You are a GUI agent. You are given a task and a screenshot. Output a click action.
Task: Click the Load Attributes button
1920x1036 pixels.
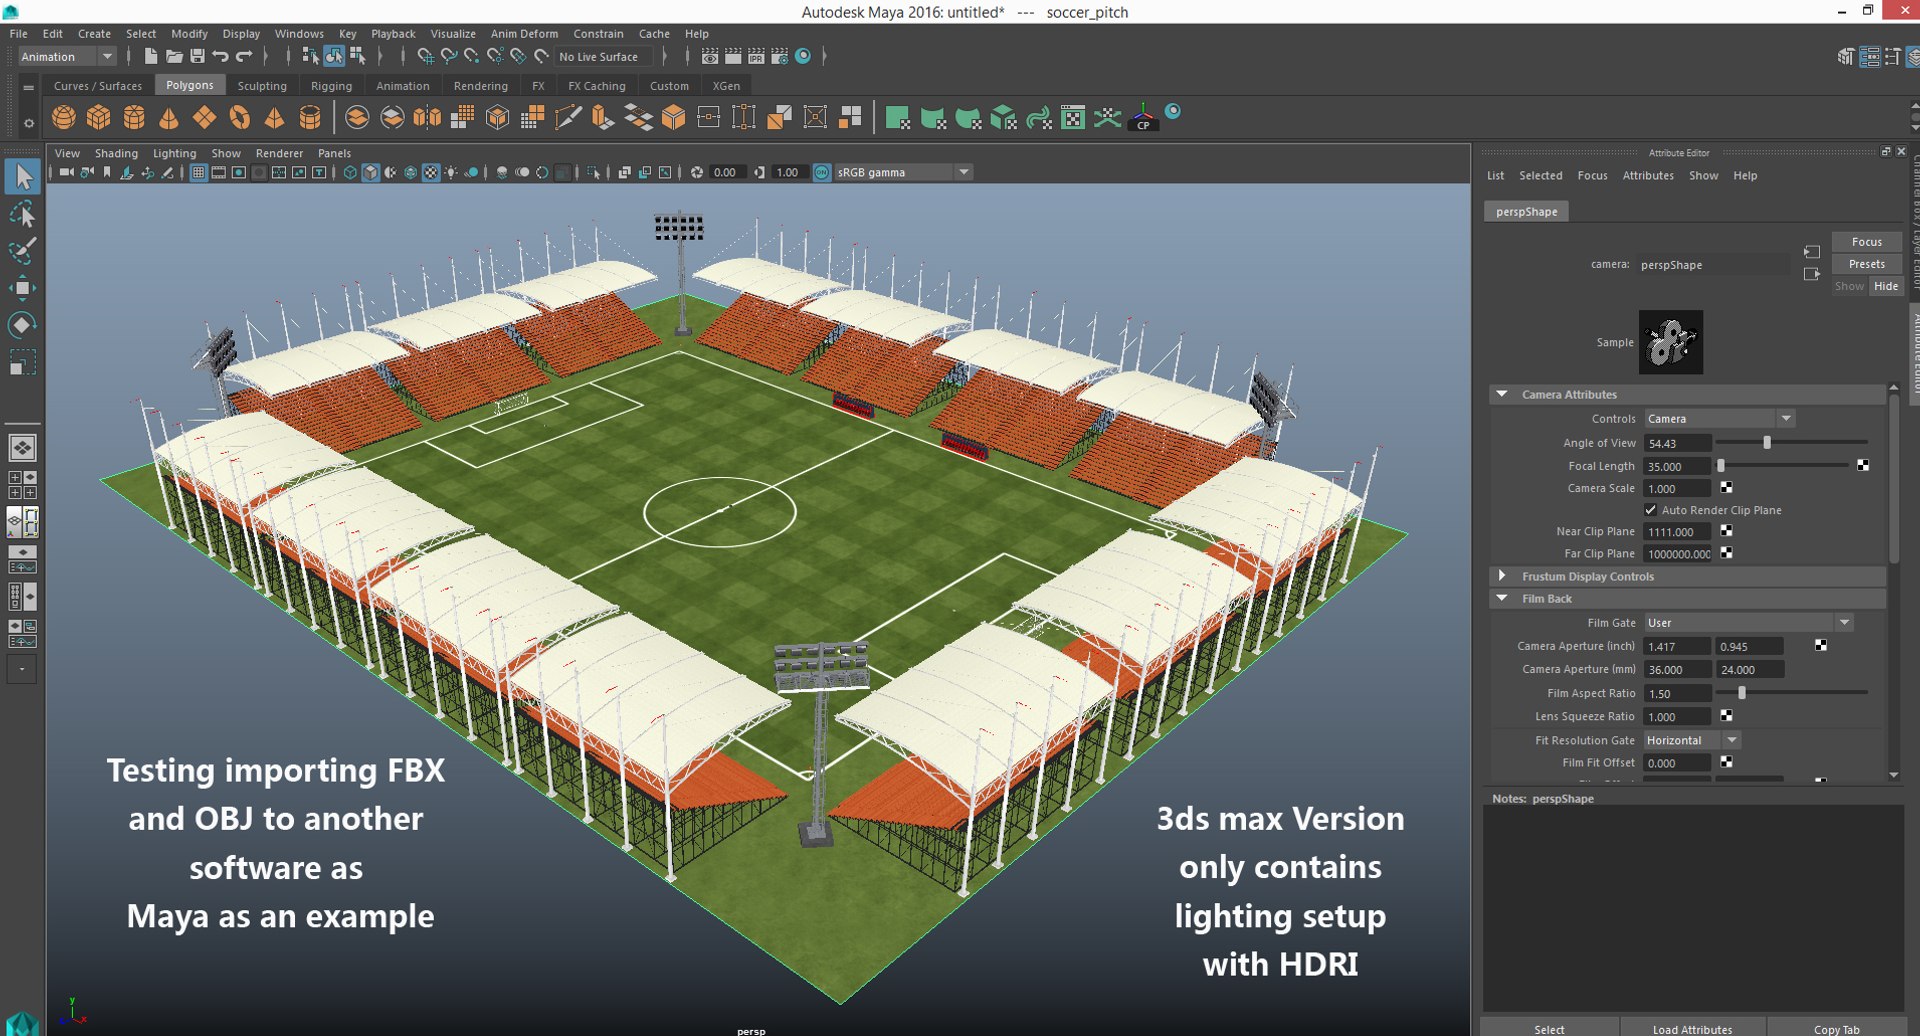(x=1692, y=1028)
